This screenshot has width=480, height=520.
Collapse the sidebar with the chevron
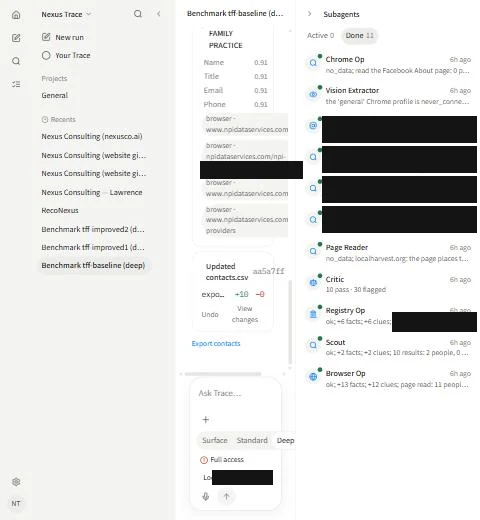(159, 14)
